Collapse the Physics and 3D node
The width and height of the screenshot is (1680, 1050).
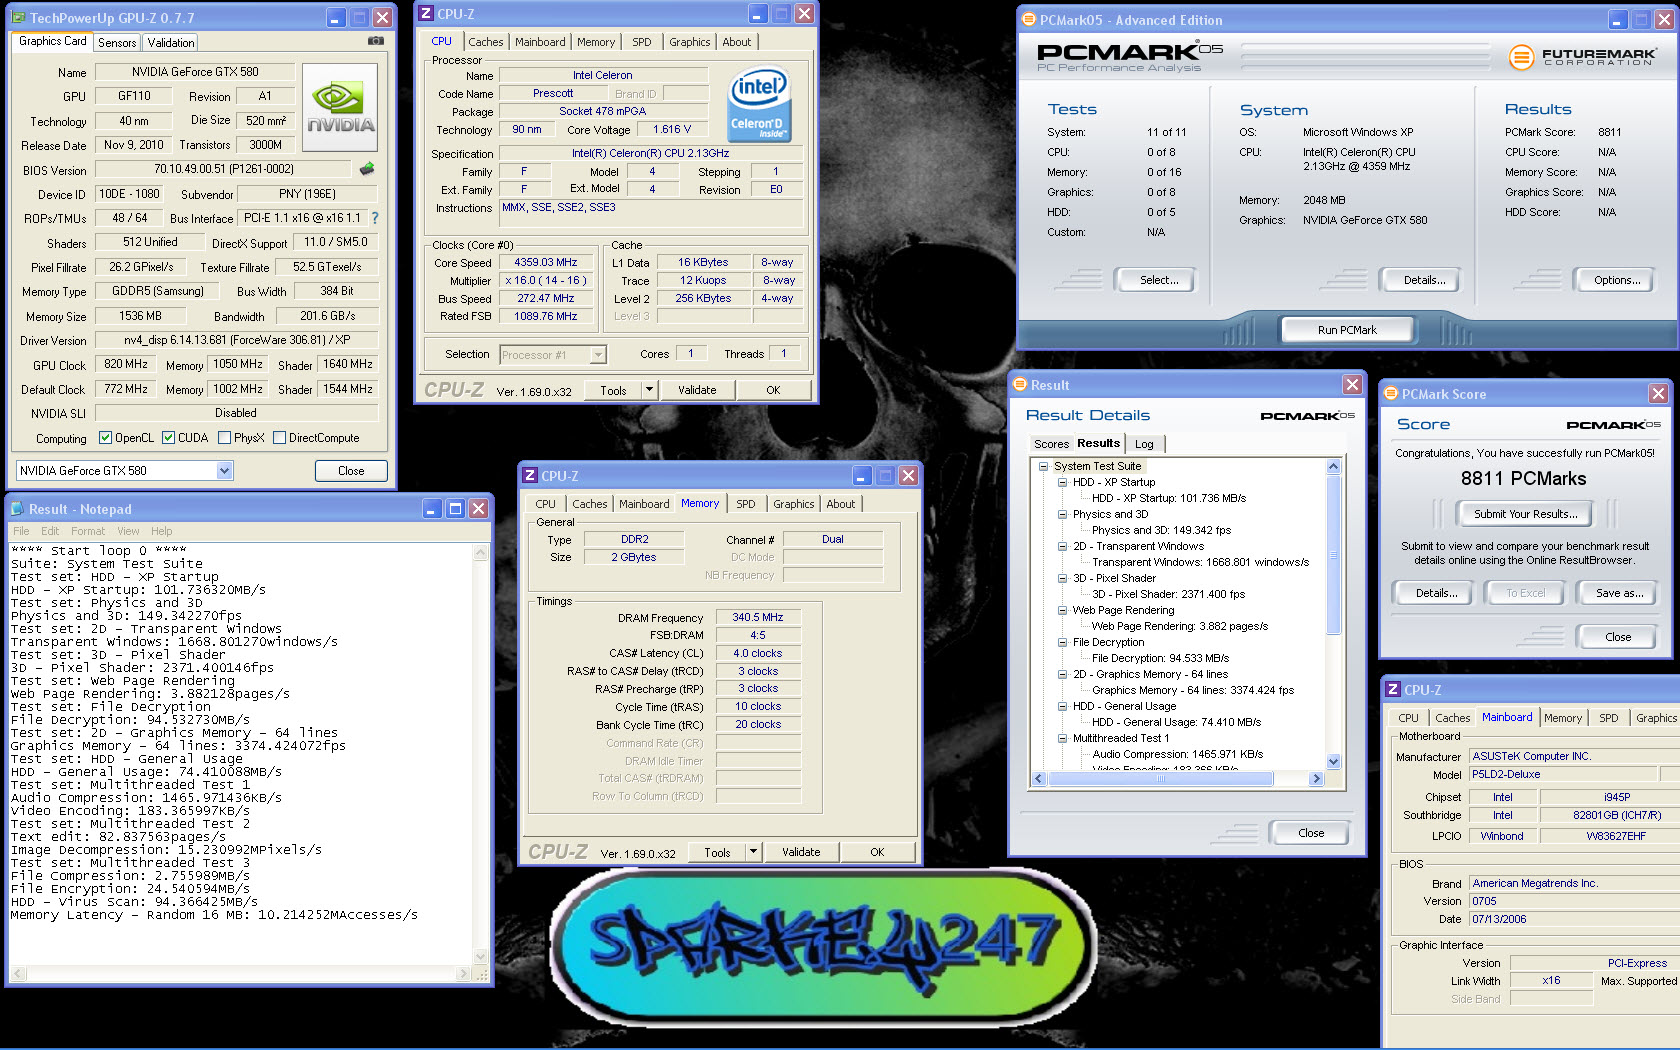(x=1063, y=514)
